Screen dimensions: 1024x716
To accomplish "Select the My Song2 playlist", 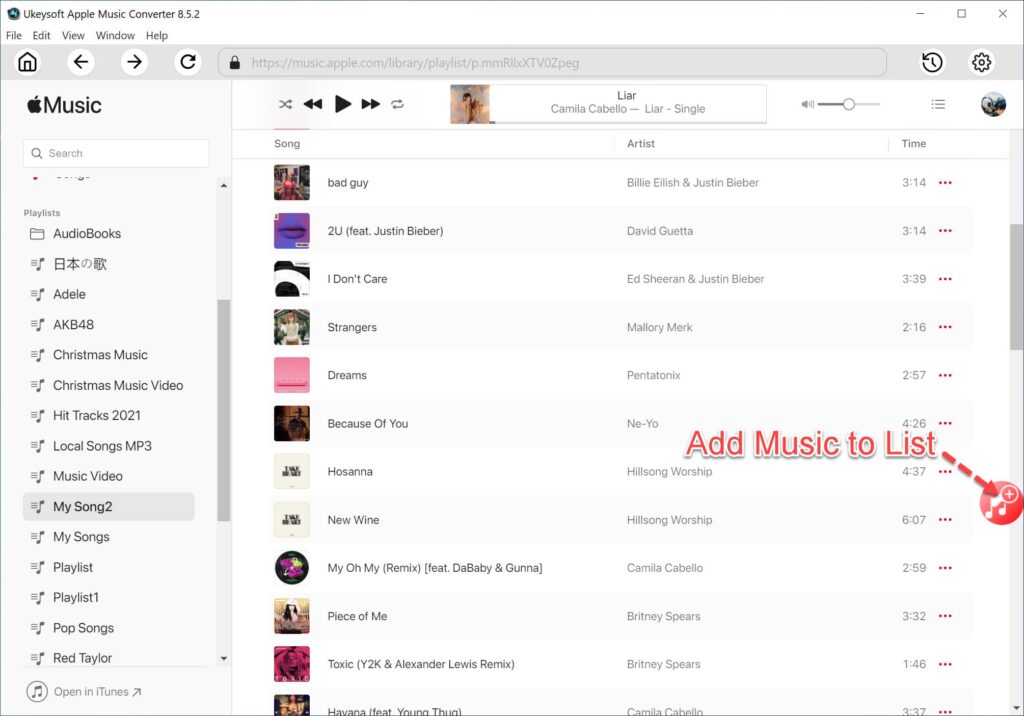I will [x=108, y=507].
